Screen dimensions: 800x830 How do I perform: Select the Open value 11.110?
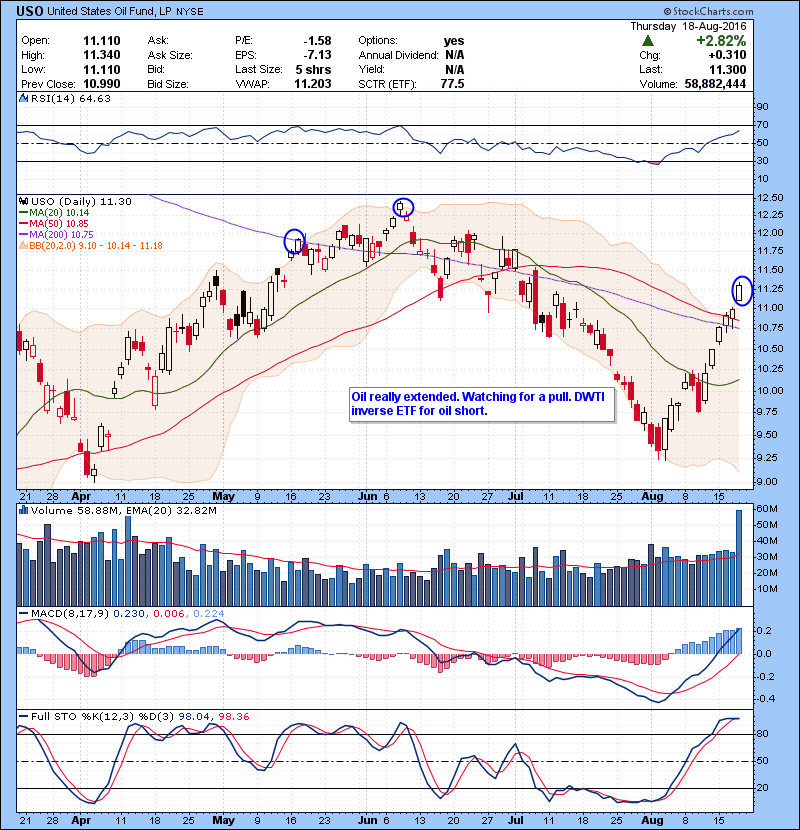pos(102,41)
